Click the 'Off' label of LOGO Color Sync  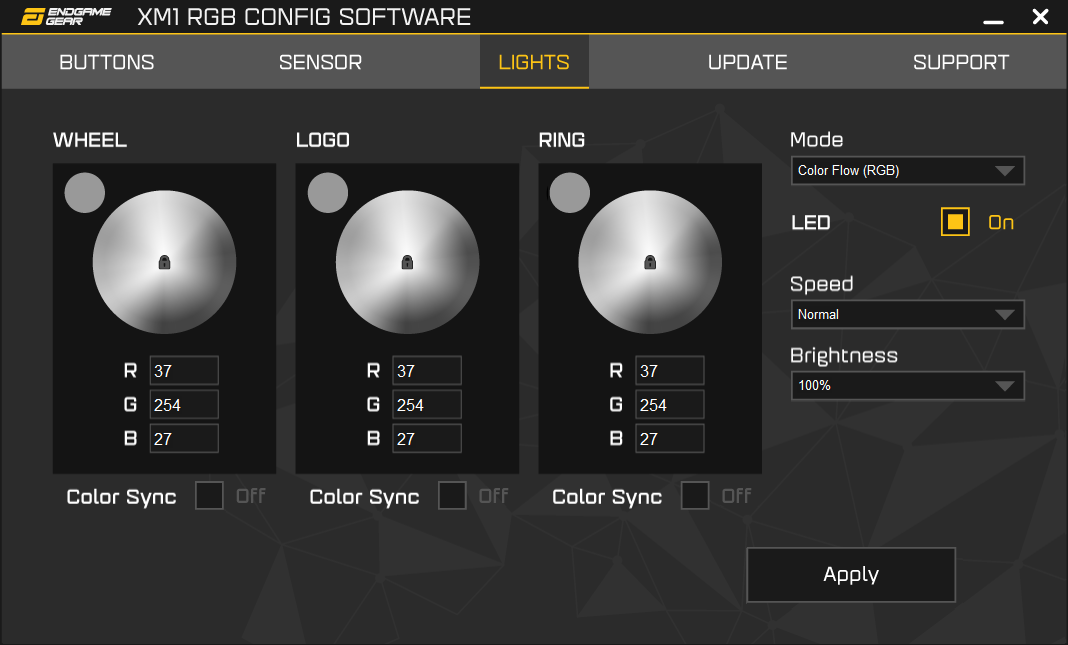coord(494,496)
